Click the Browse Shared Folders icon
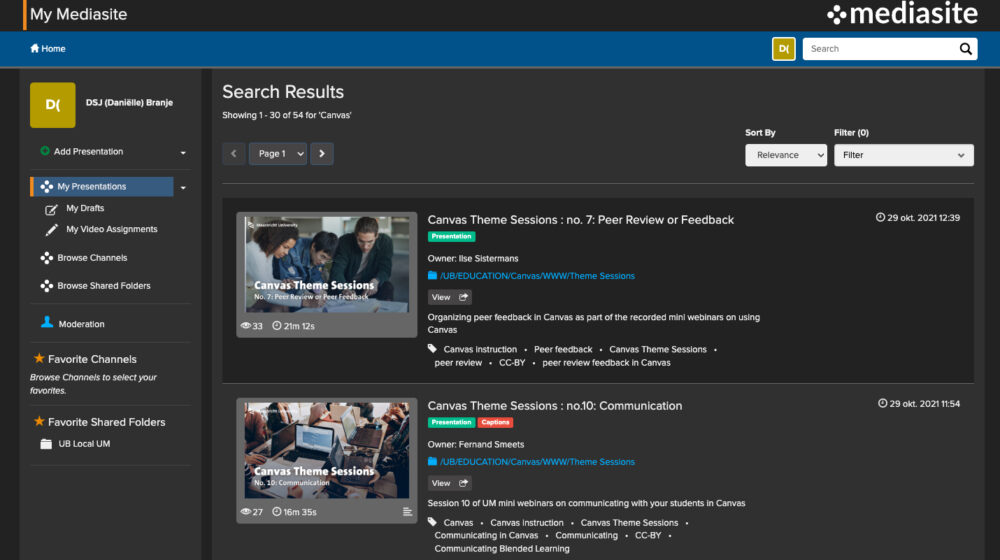This screenshot has height=560, width=1000. coord(47,286)
